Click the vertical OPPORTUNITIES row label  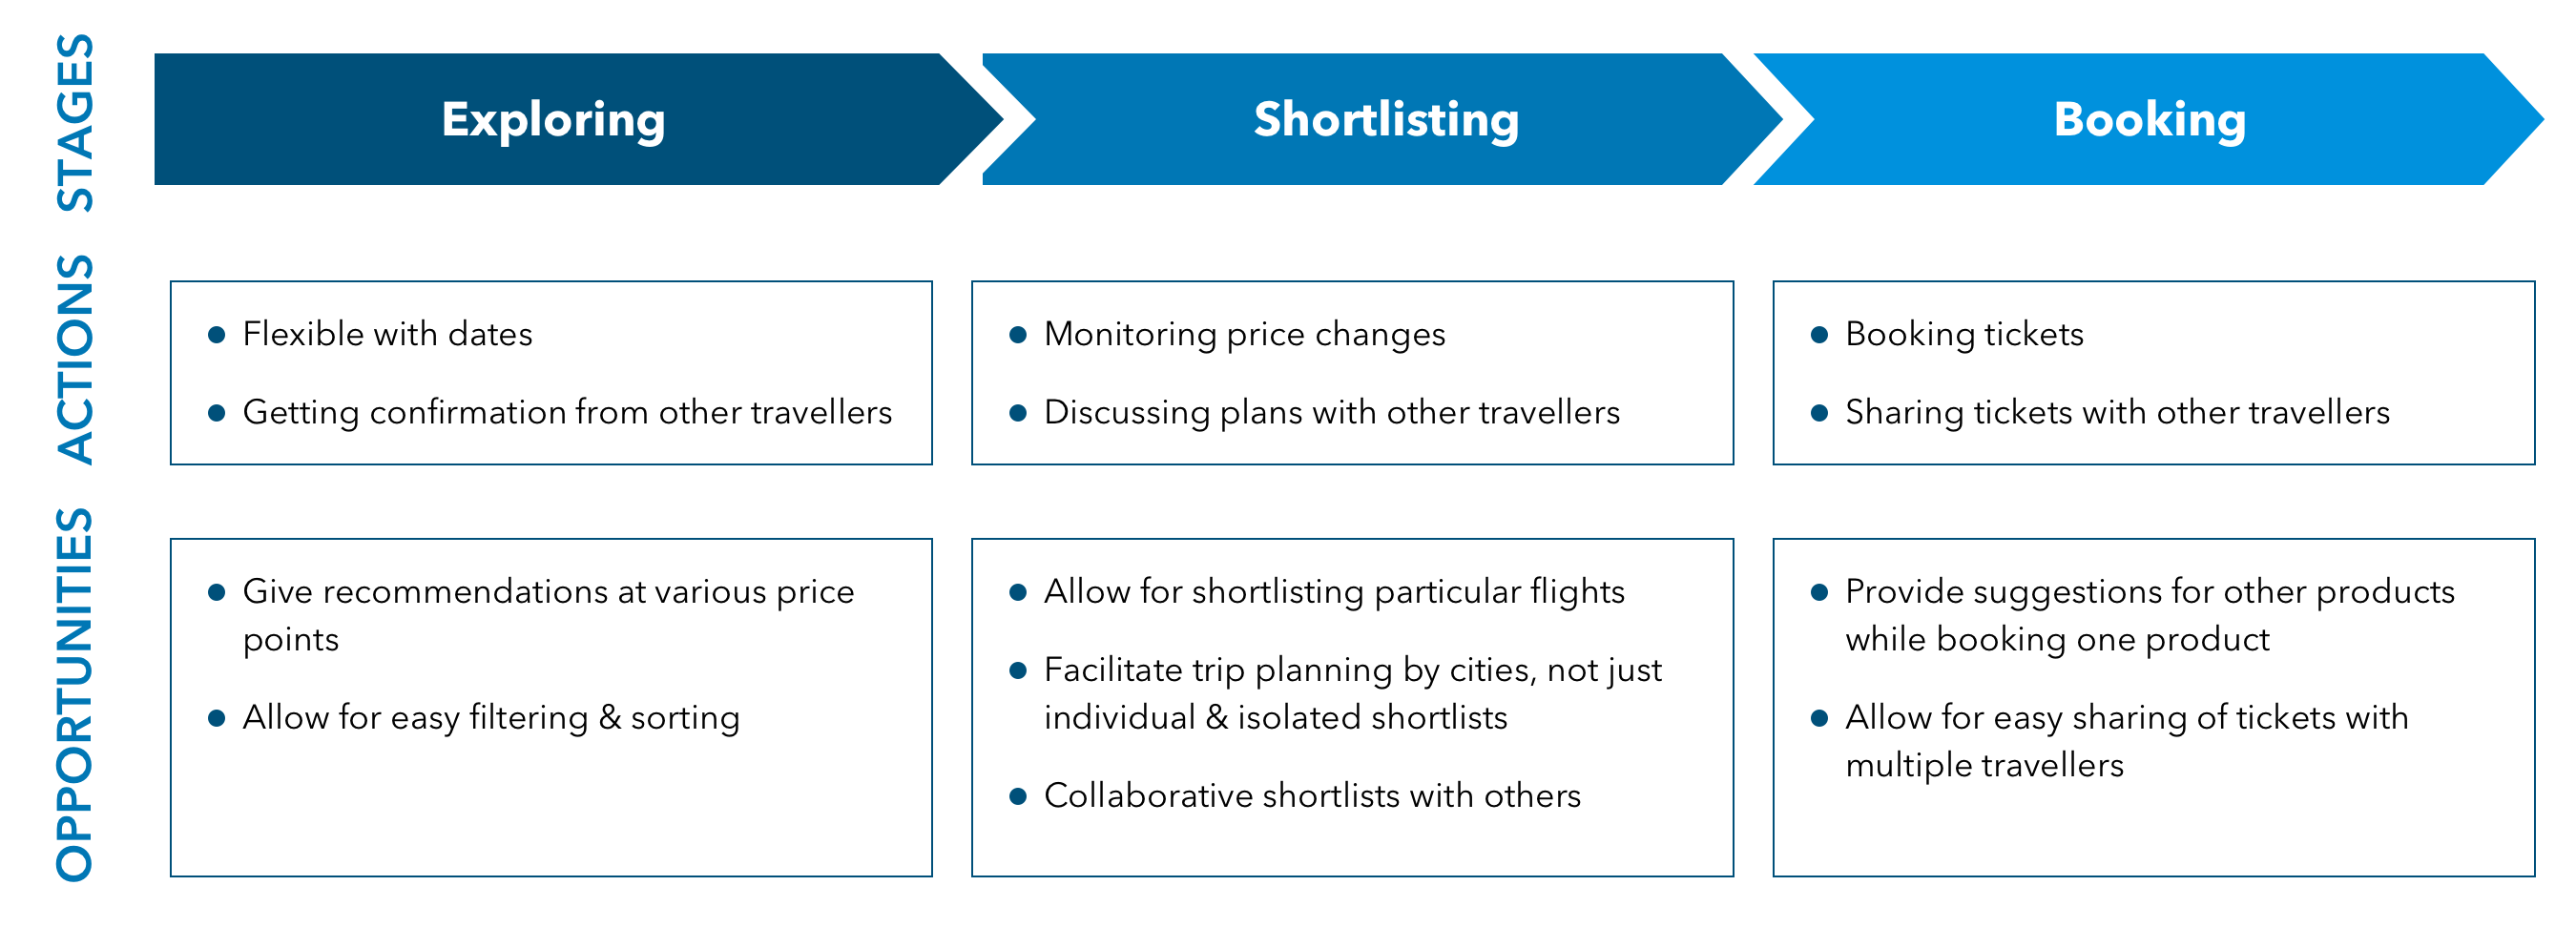75,694
